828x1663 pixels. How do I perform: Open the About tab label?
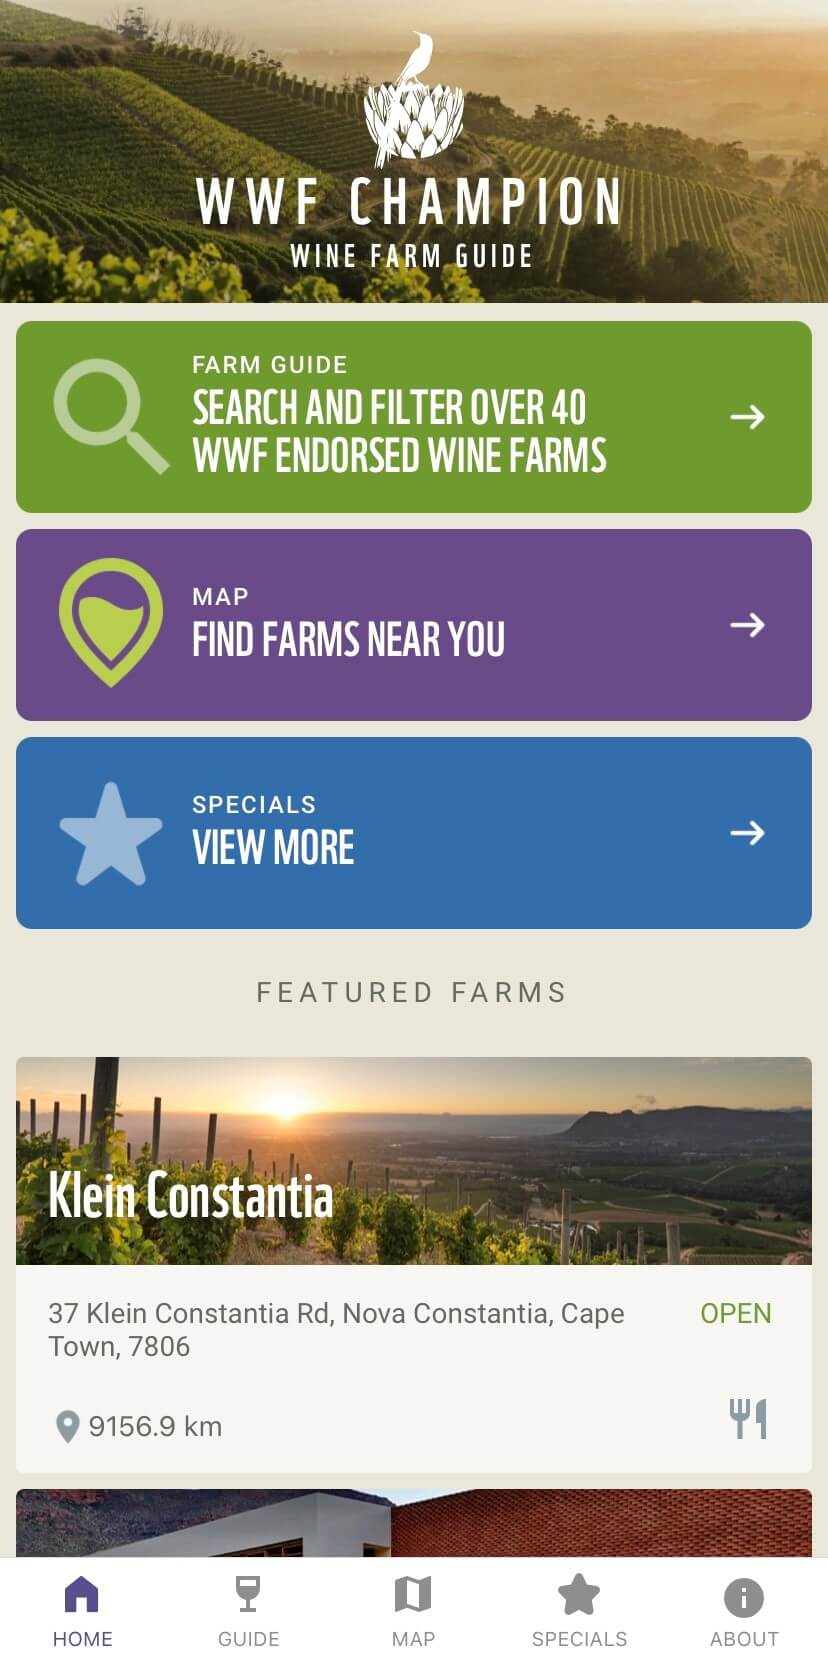coord(744,1639)
